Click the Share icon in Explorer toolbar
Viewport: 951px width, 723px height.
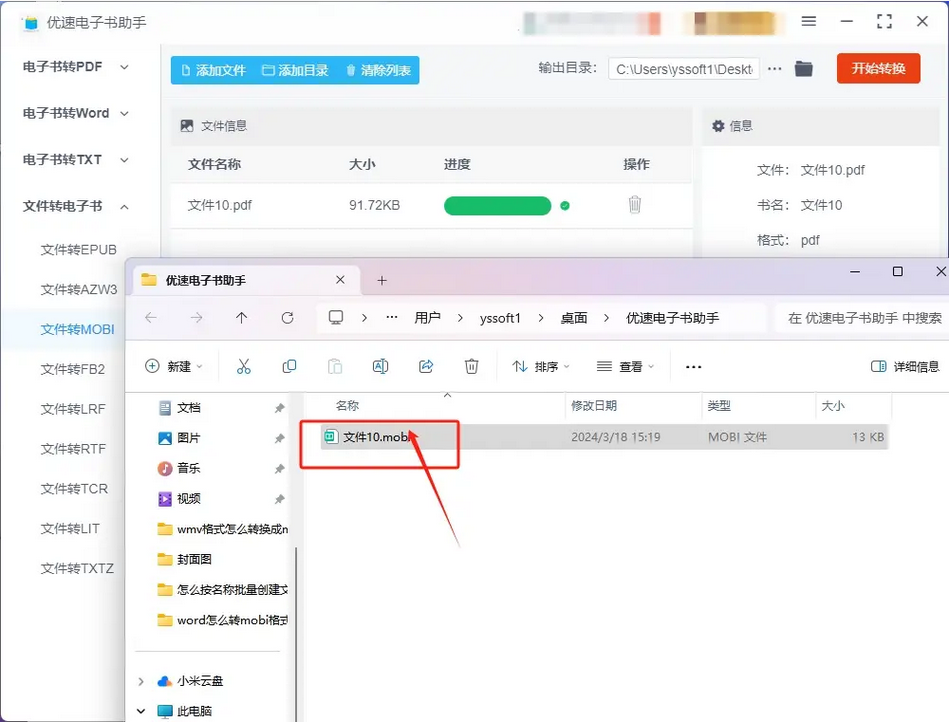426,366
